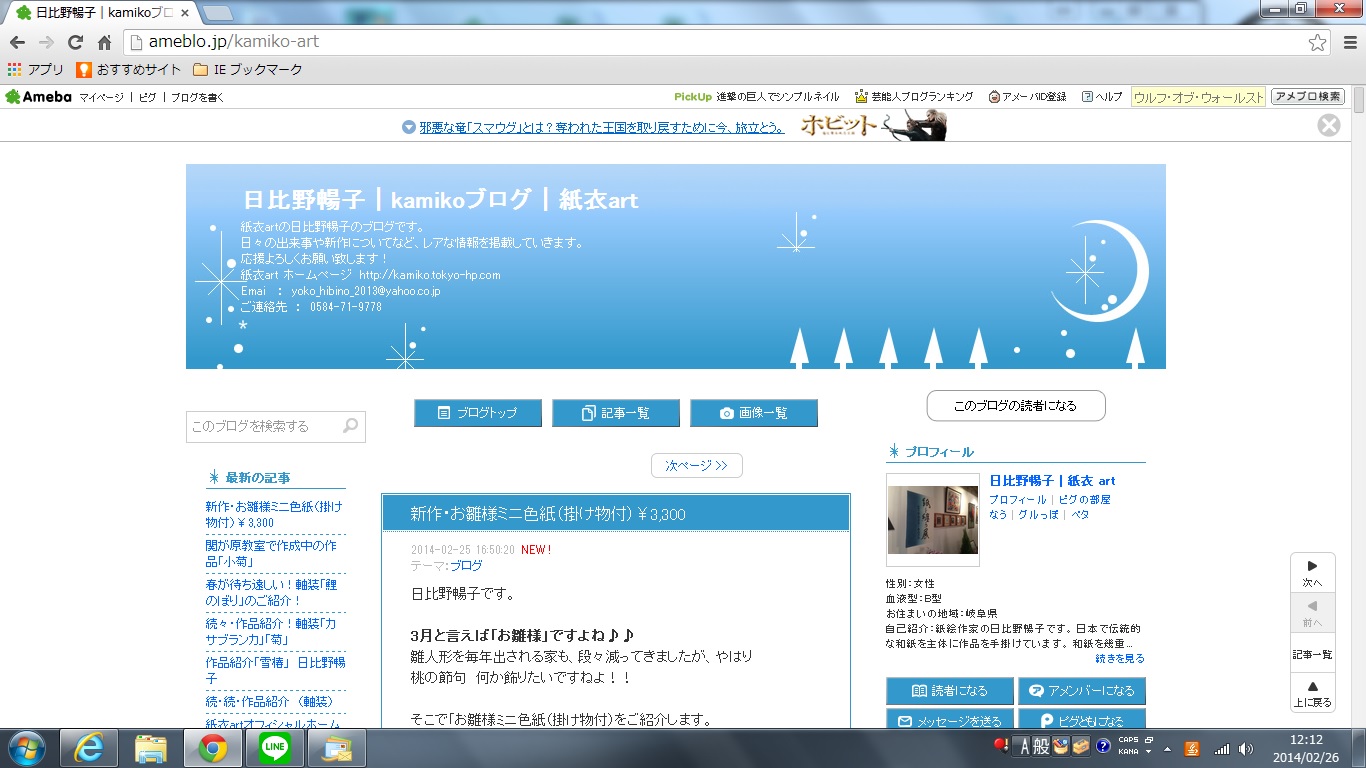Screen dimensions: 1366x768
Task: Click the 記事一覧 floating side button
Action: click(1313, 653)
